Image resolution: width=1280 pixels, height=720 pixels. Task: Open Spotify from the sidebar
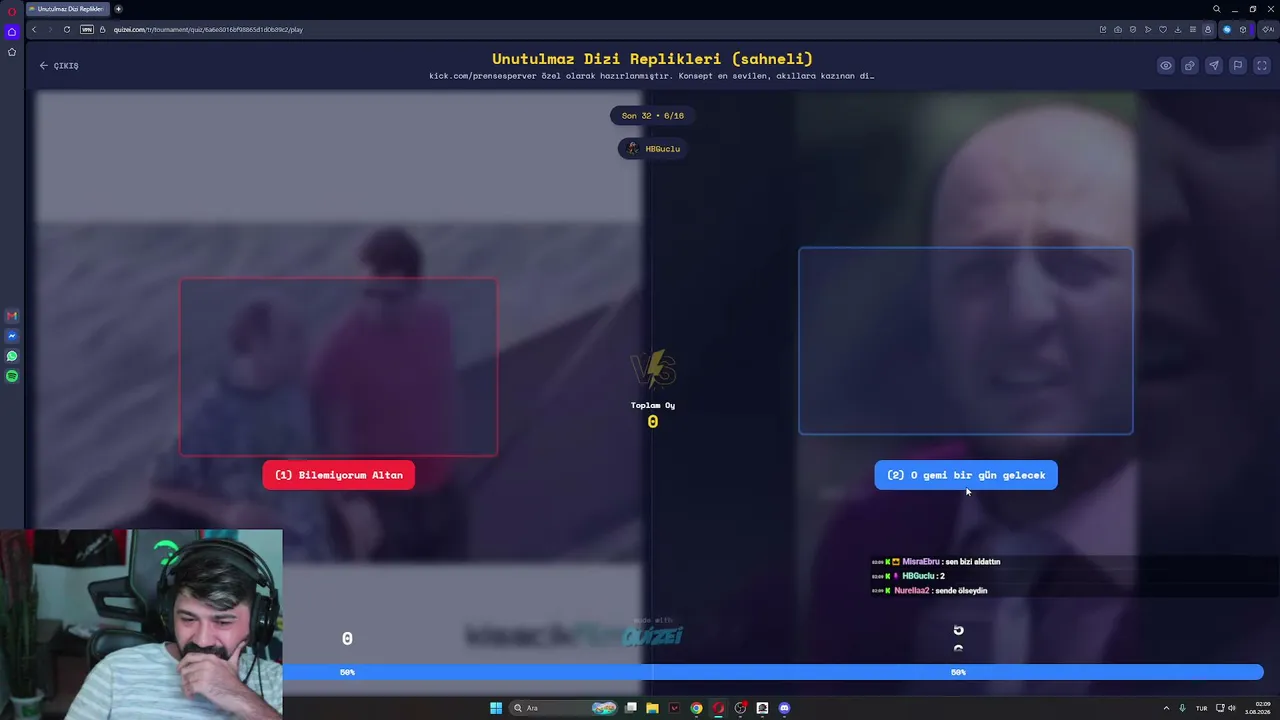point(12,376)
